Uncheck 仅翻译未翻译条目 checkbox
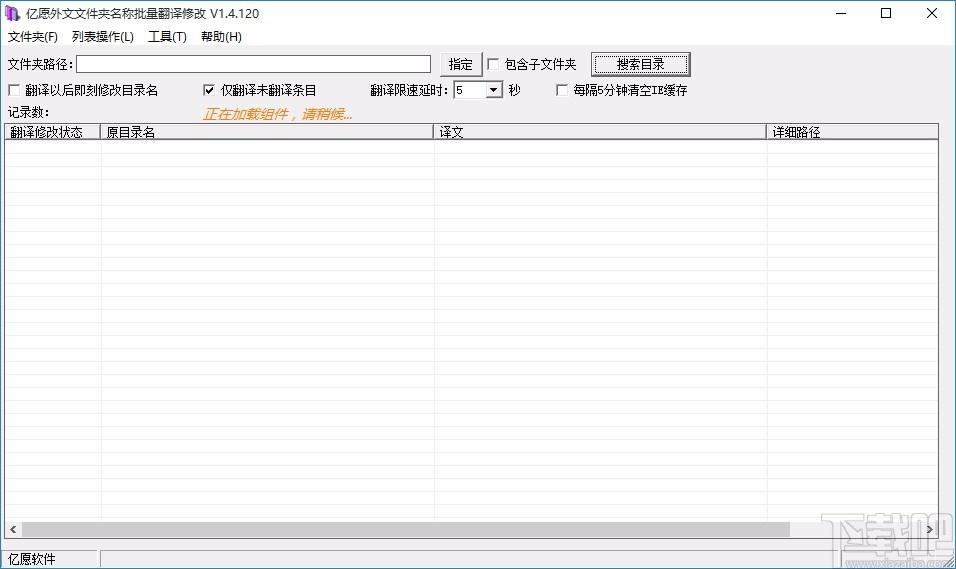Viewport: 956px width, 569px height. [209, 90]
